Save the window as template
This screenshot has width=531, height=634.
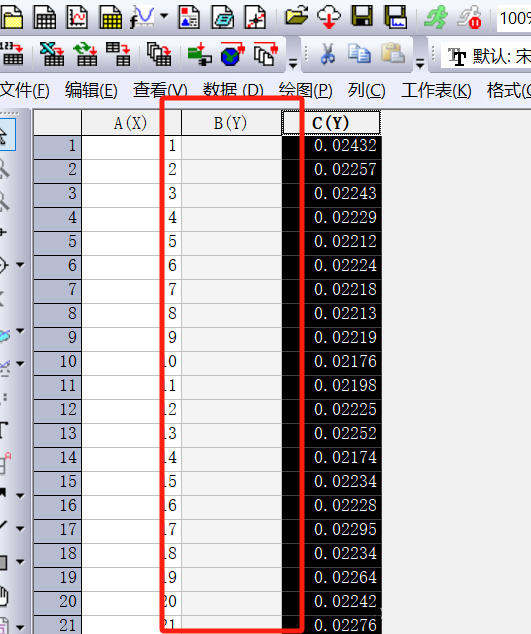pos(395,17)
